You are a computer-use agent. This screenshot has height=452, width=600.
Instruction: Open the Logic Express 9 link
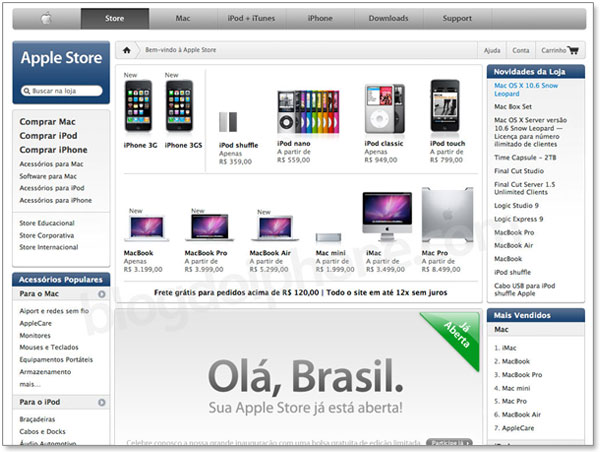(x=518, y=219)
